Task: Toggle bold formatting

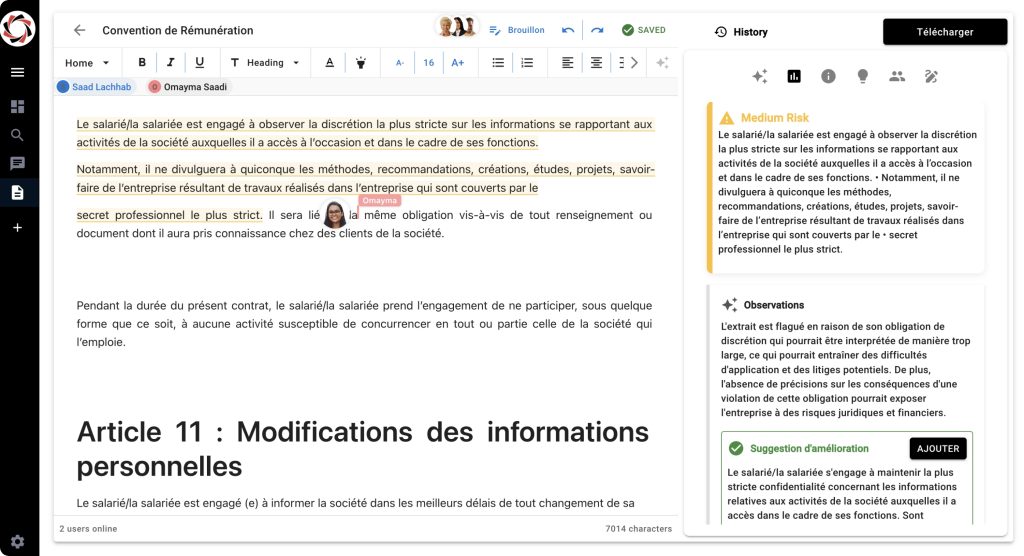Action: (x=142, y=62)
